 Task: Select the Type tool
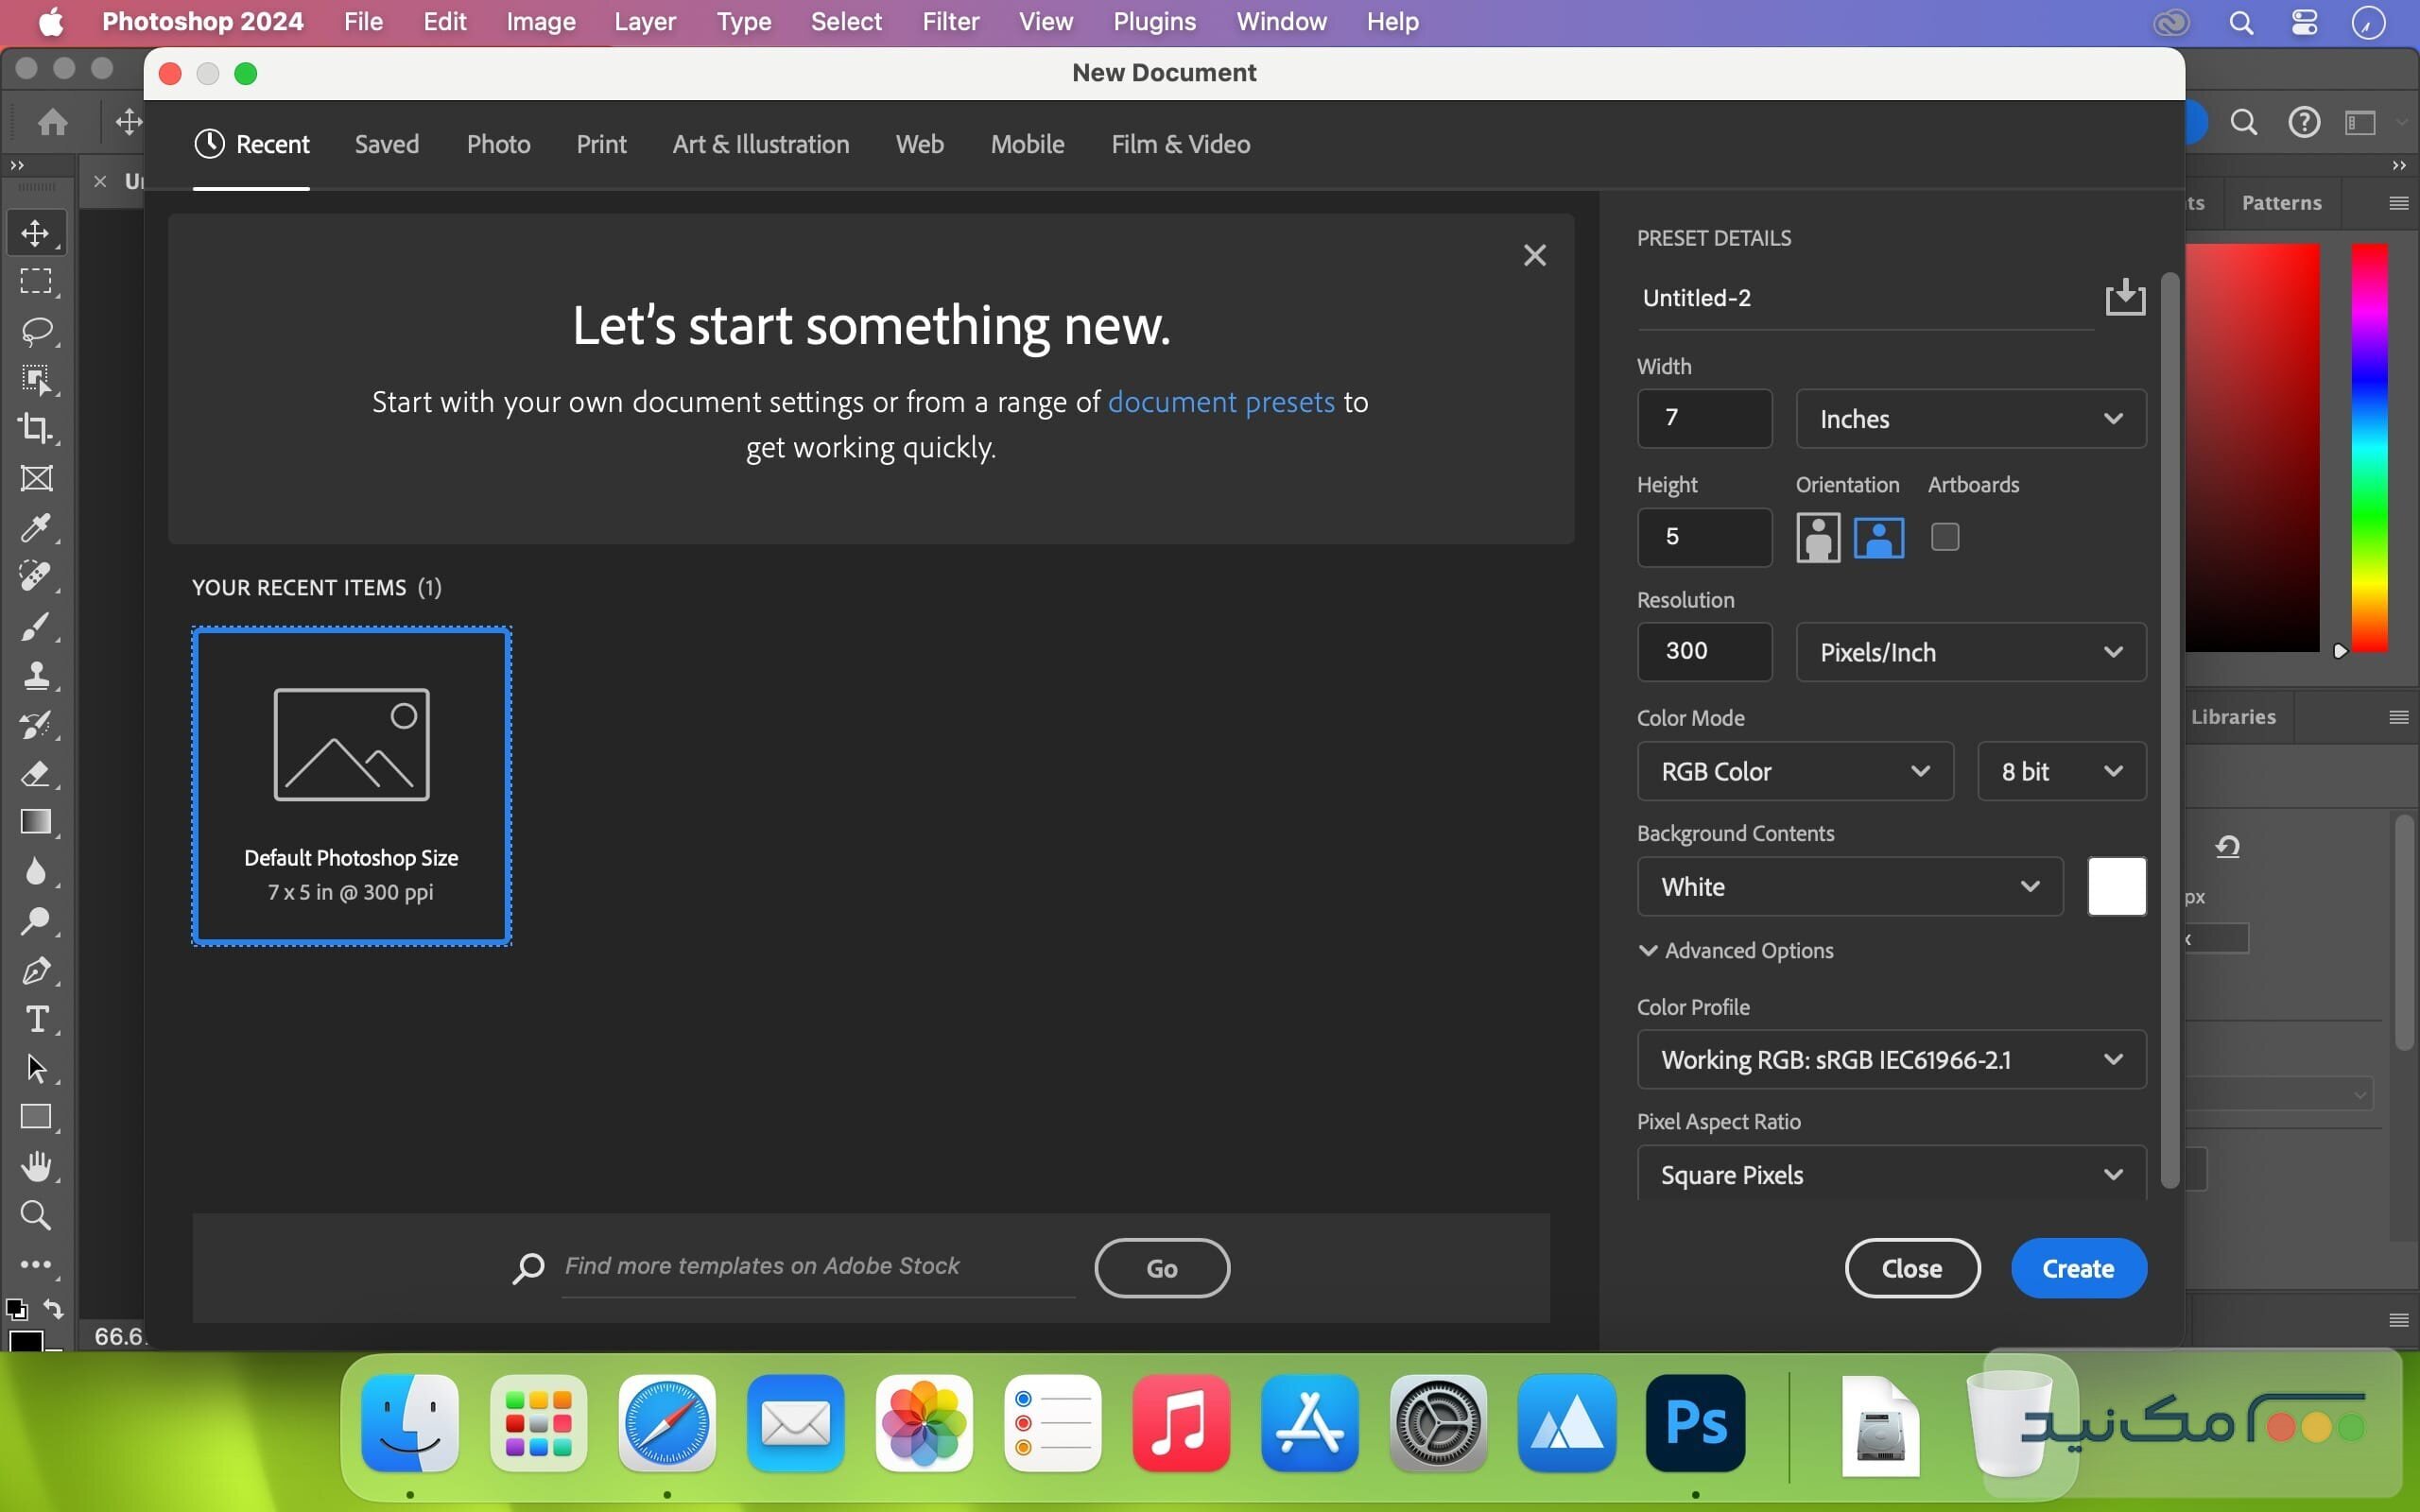[37, 1019]
